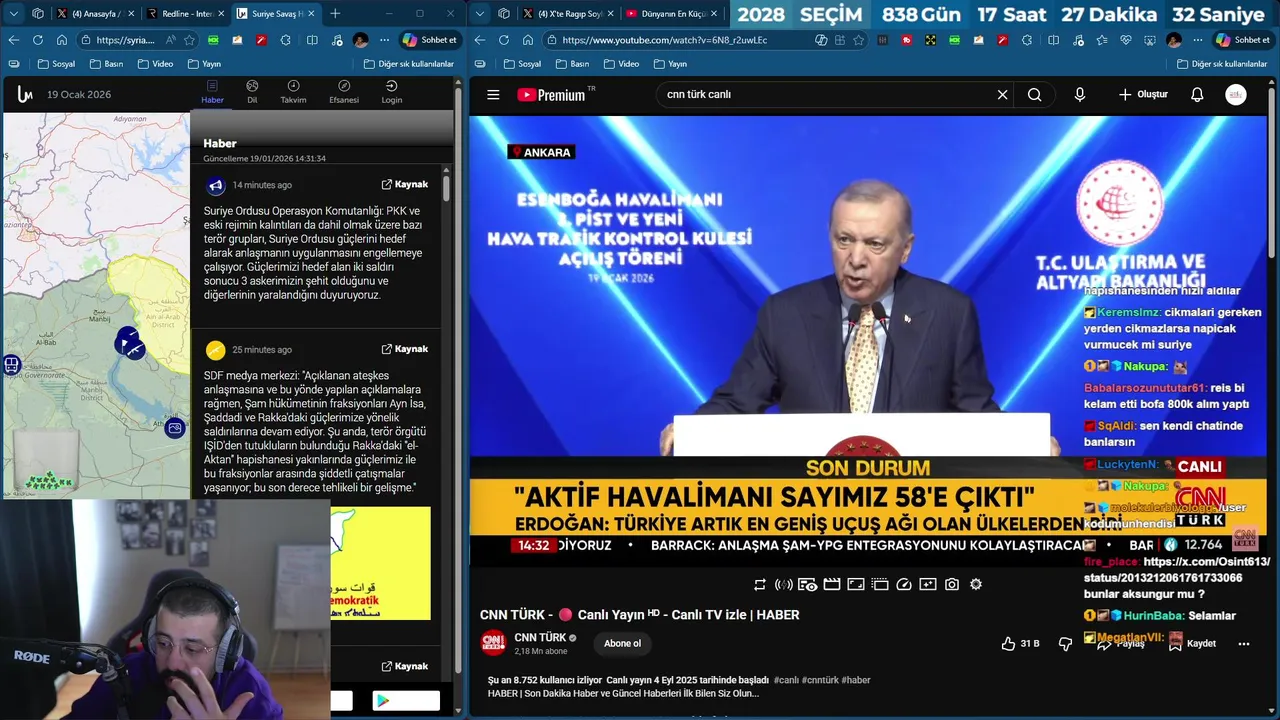Expand the tab search dropdown in the left browser

click(13, 14)
